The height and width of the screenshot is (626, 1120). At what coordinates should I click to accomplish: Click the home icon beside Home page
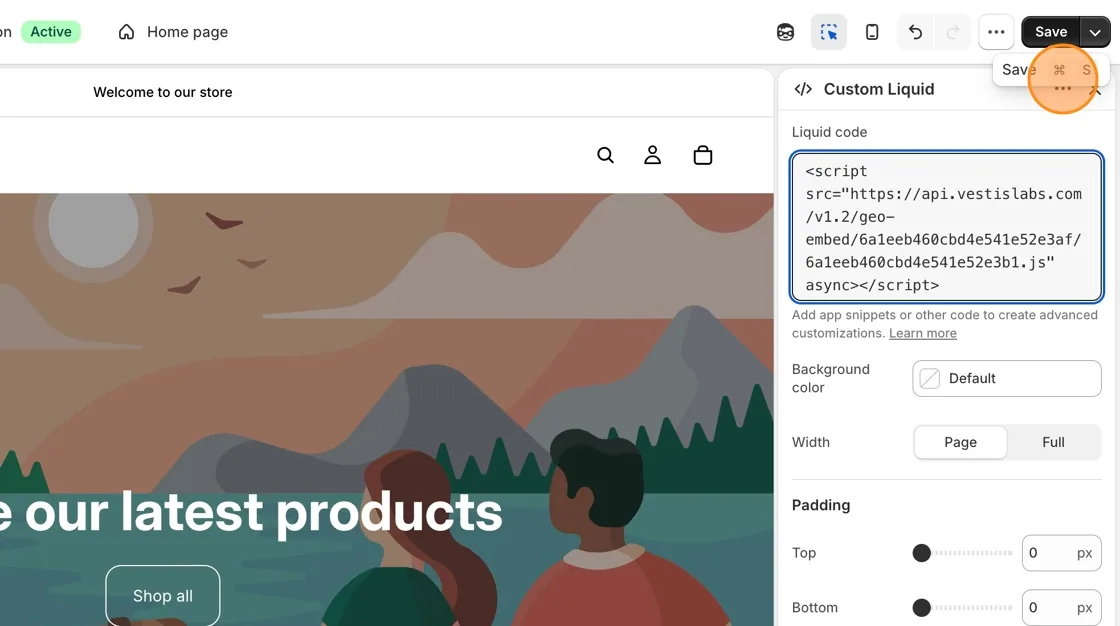click(x=126, y=32)
